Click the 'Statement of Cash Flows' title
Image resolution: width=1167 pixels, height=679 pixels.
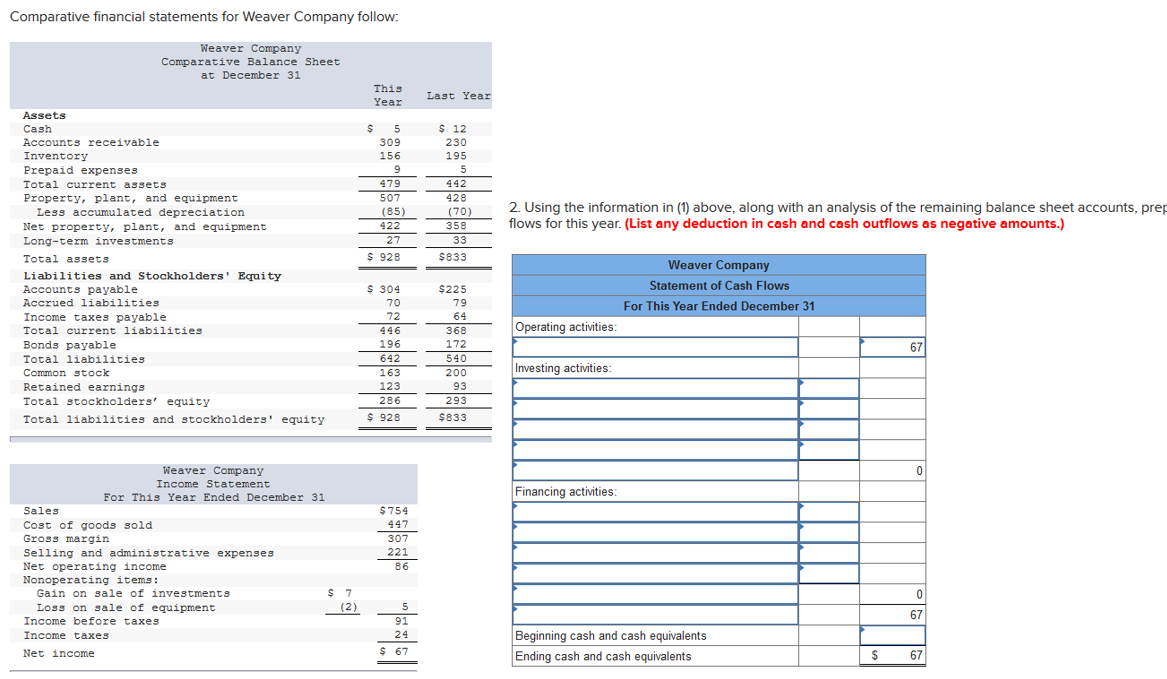[x=719, y=285]
